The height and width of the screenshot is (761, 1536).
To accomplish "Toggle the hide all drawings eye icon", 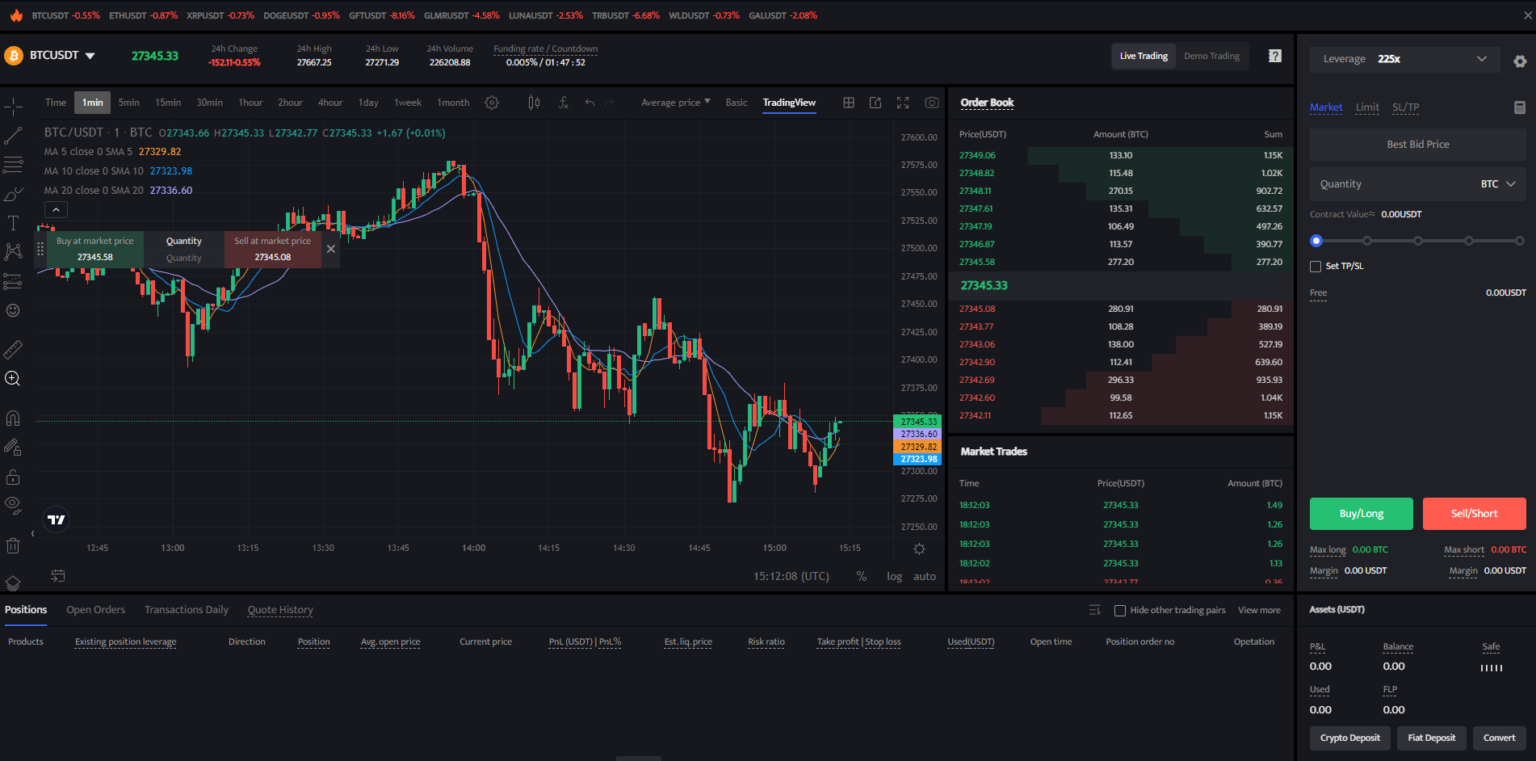I will 13,504.
